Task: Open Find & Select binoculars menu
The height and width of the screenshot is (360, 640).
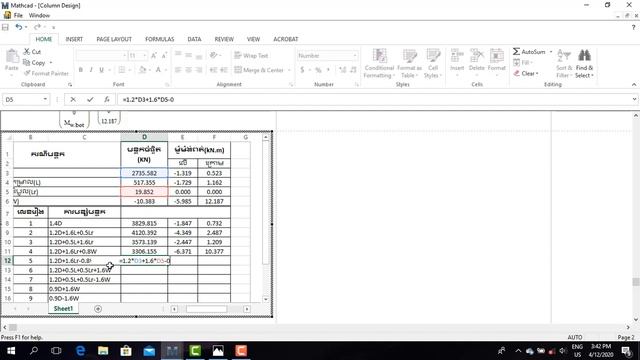Action: coord(584,63)
